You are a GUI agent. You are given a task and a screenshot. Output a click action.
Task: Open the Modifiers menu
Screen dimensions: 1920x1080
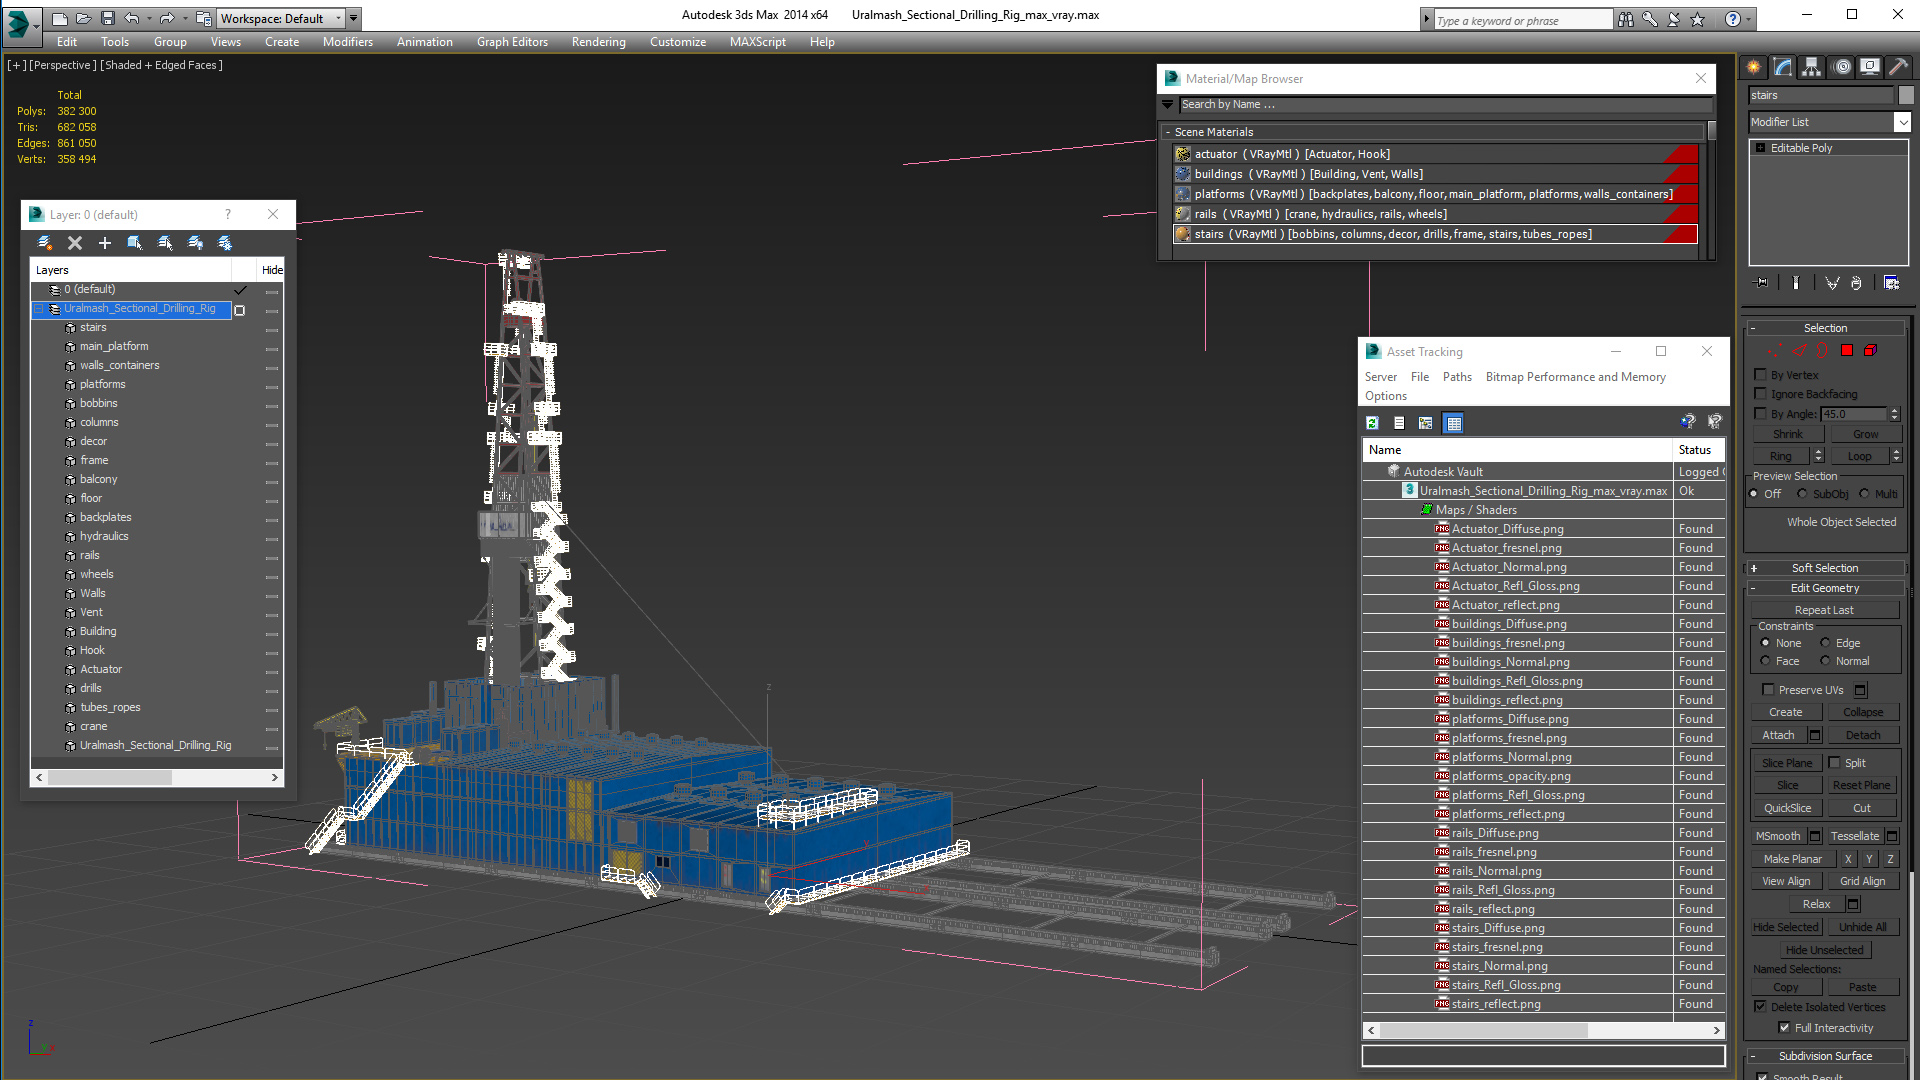[347, 42]
